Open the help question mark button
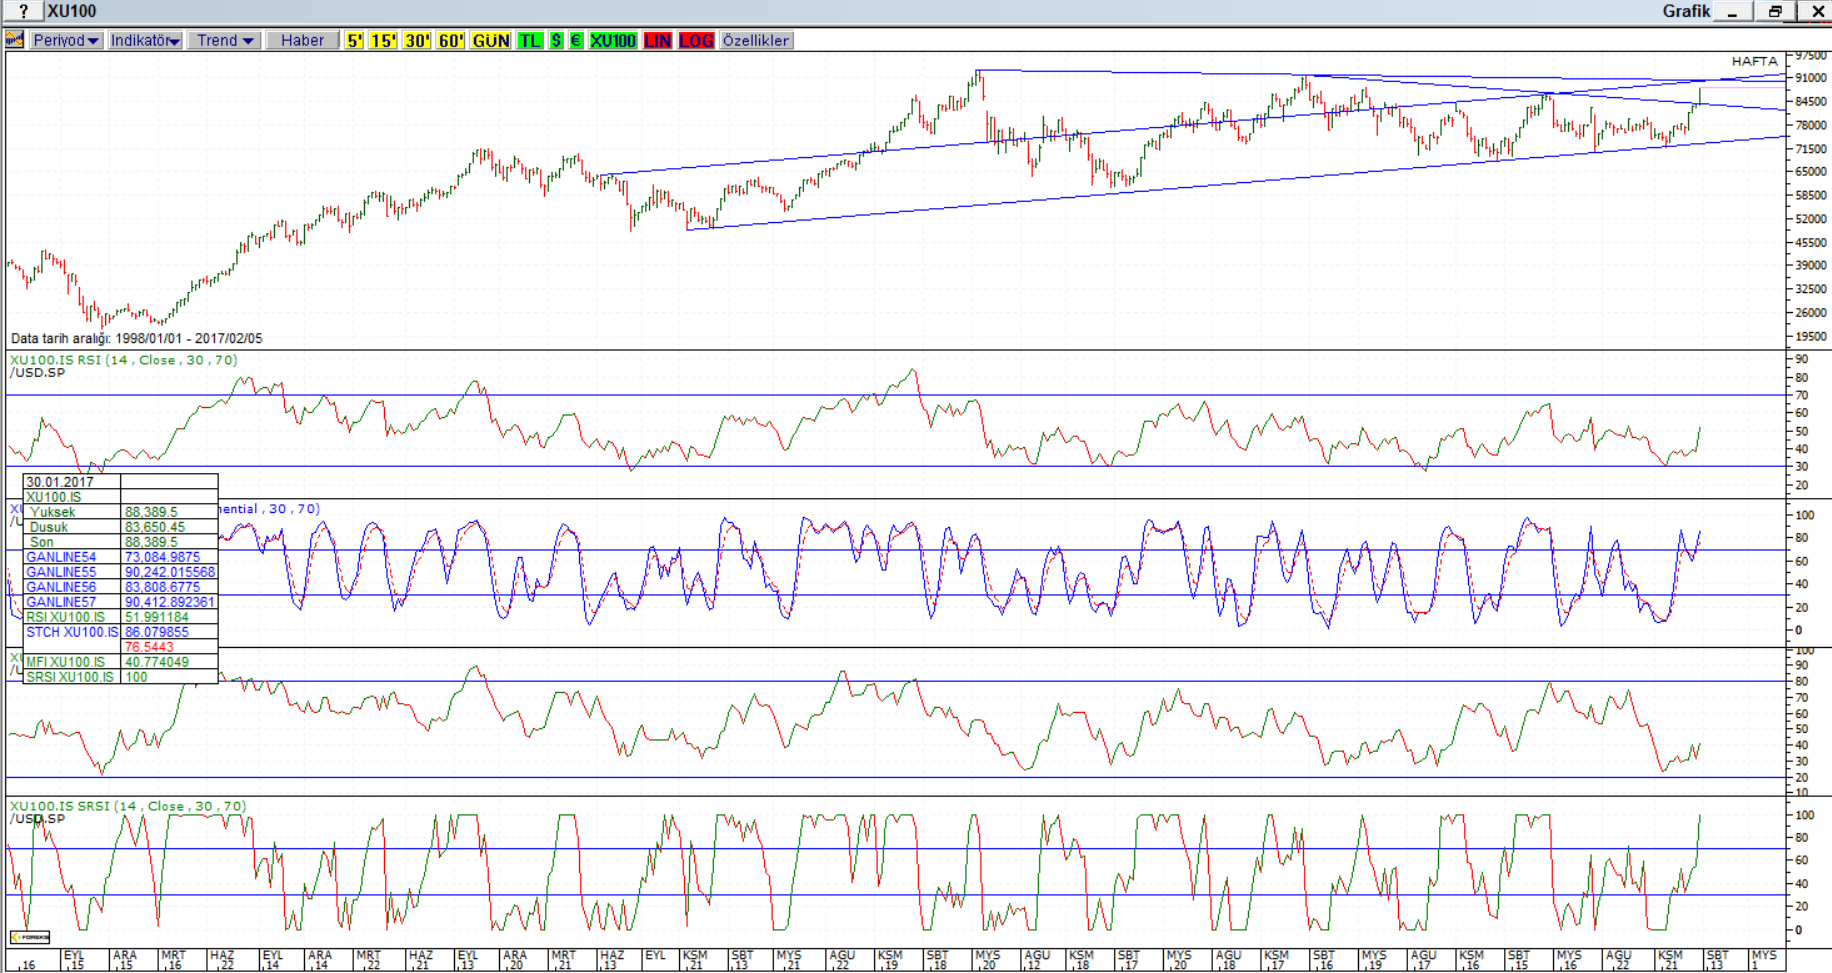This screenshot has height=973, width=1832. (23, 11)
